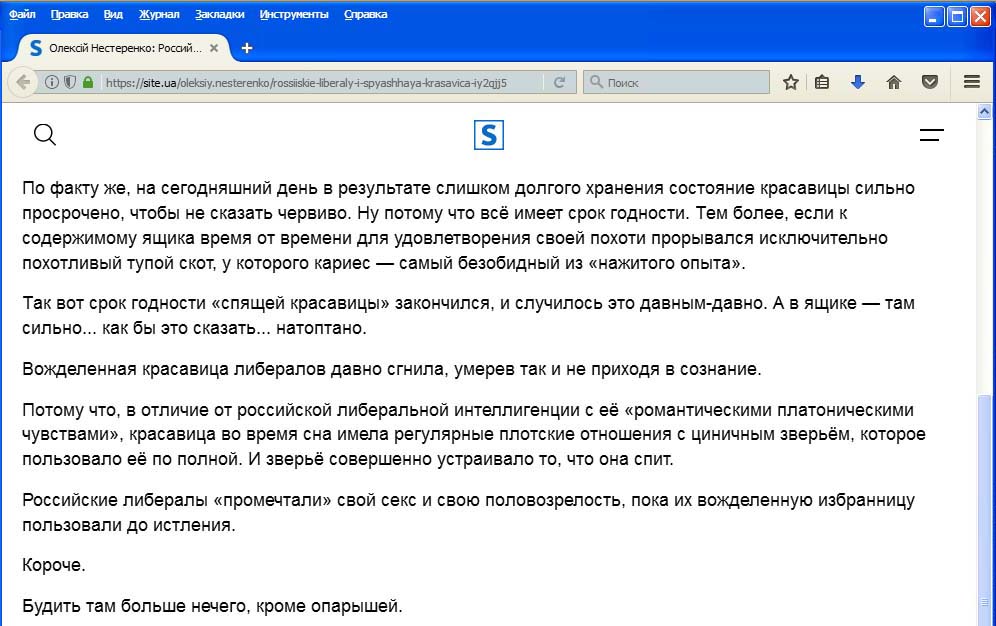The width and height of the screenshot is (996, 626).
Task: Open site search magnifier on the page
Action: [x=44, y=135]
